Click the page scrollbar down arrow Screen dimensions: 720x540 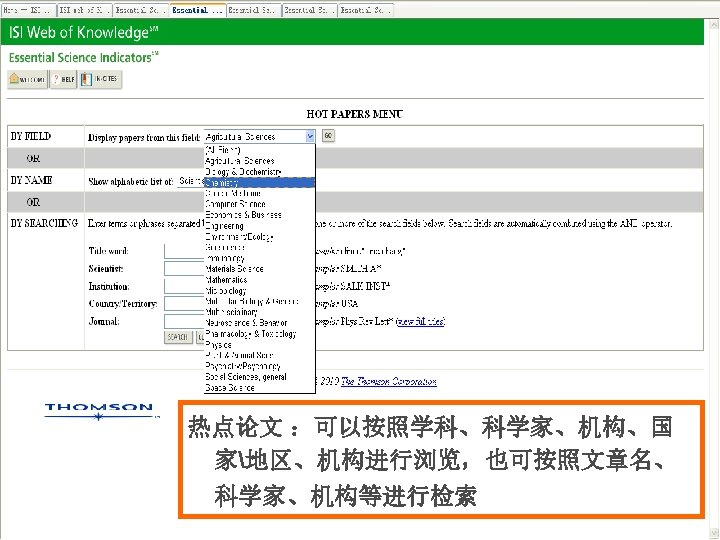[714, 533]
